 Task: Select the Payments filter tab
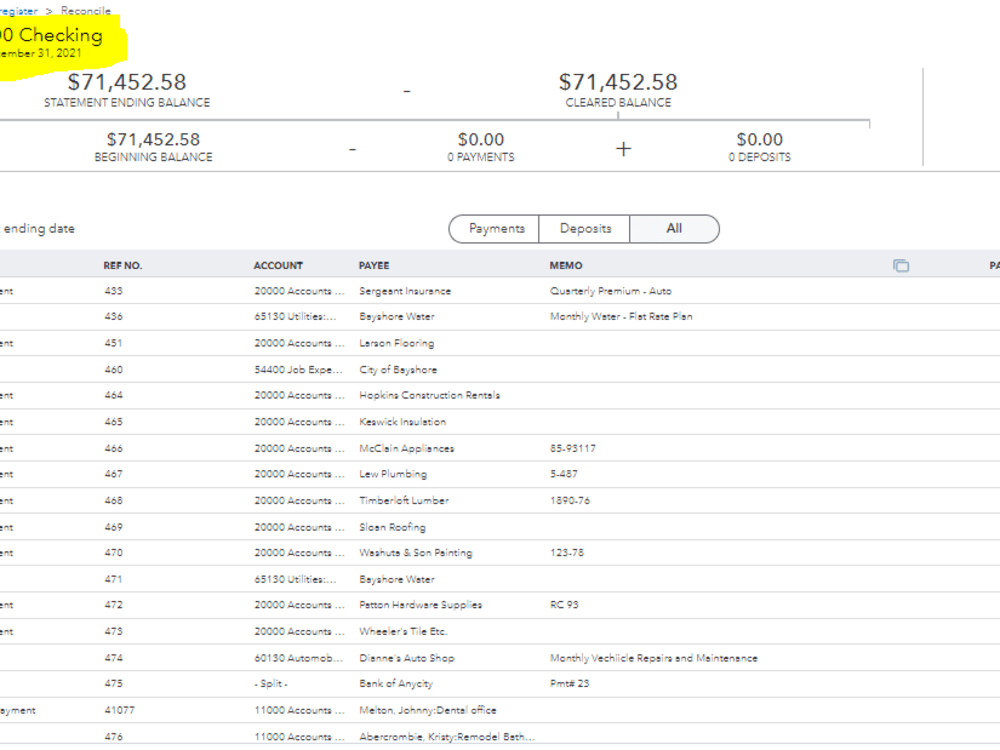point(495,228)
